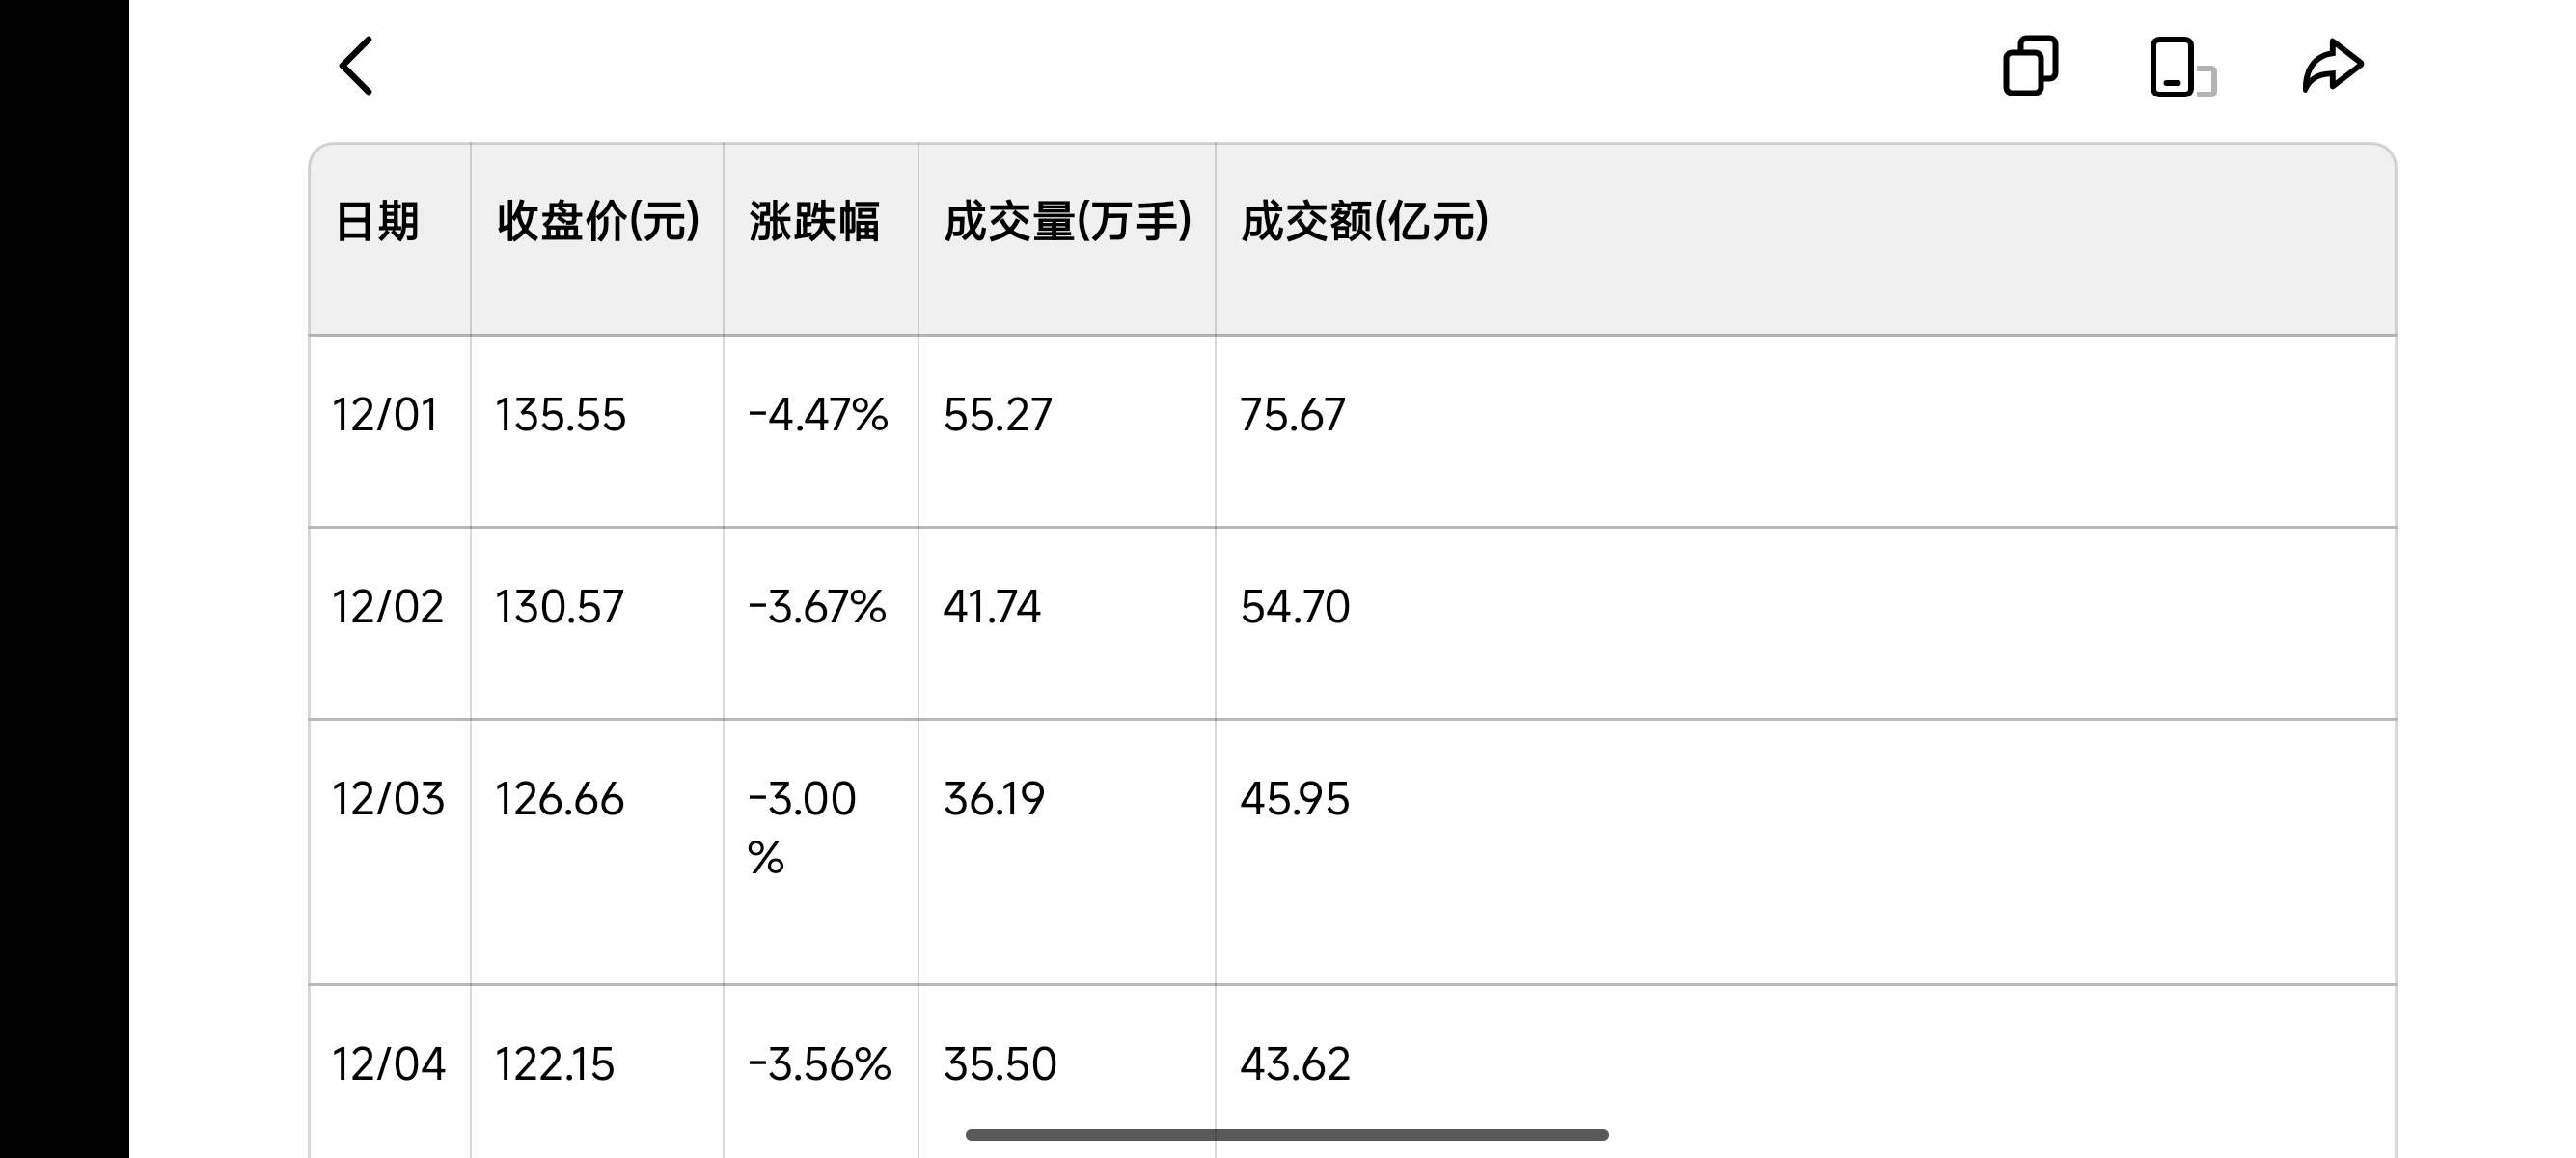
Task: Tap the back arrow icon
Action: pyautogui.click(x=356, y=66)
